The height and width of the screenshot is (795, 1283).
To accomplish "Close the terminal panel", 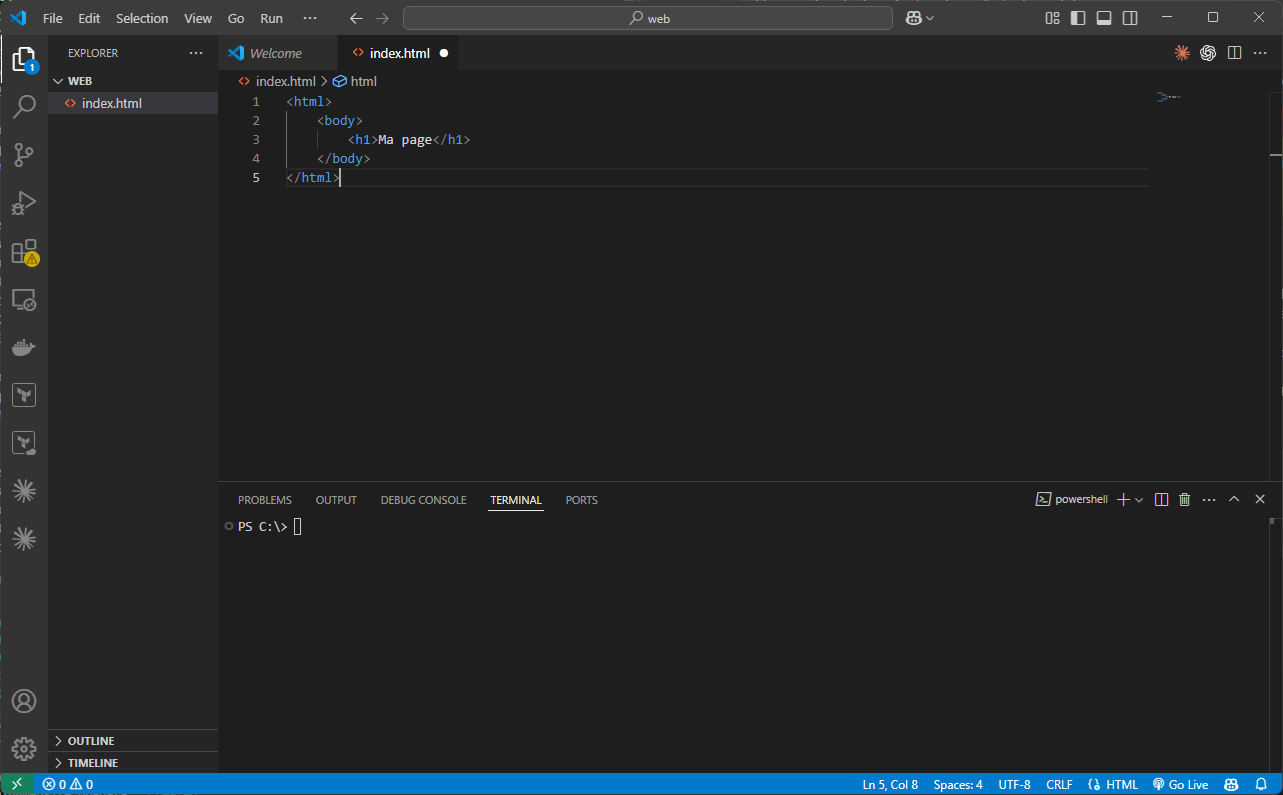I will 1260,499.
